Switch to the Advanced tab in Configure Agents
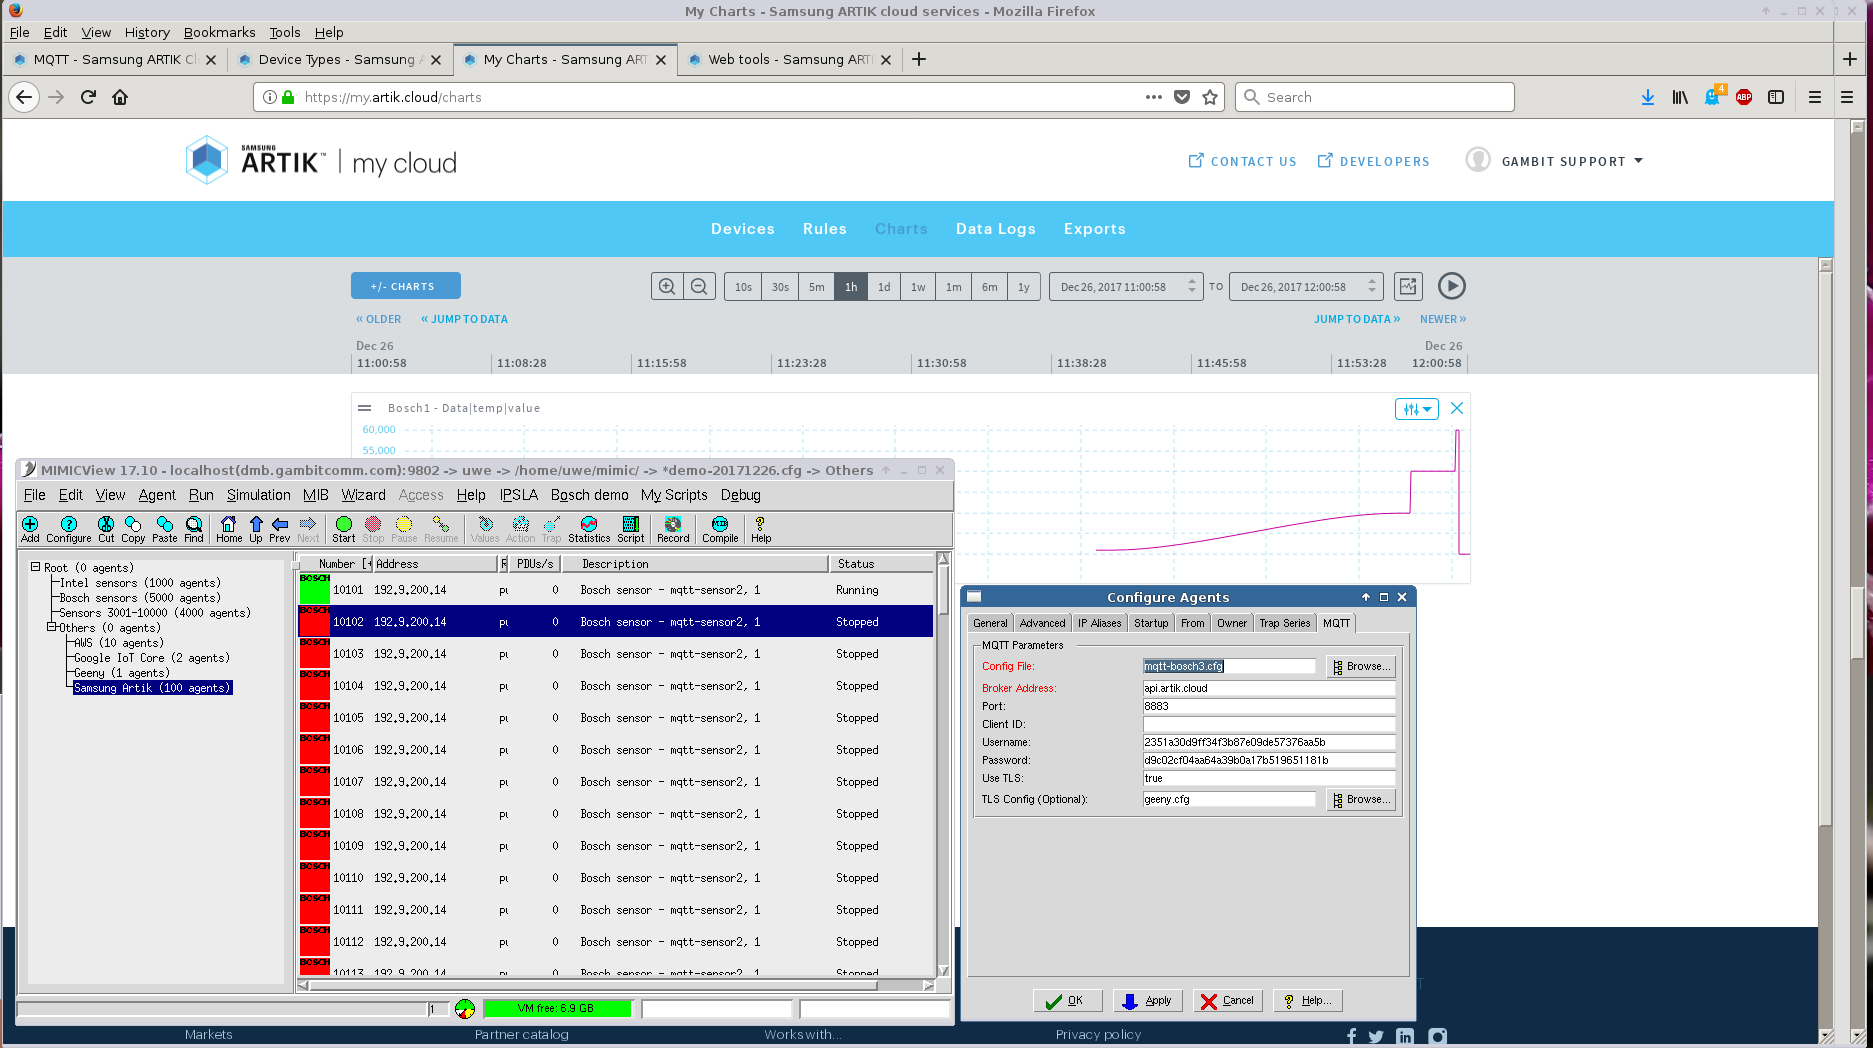Screen dimensions: 1873x1048 pos(1042,623)
